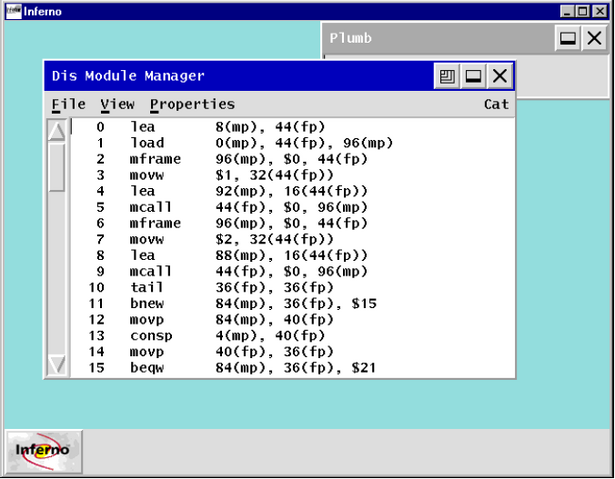Close the Inferno host window
The height and width of the screenshot is (479, 615).
tap(600, 11)
